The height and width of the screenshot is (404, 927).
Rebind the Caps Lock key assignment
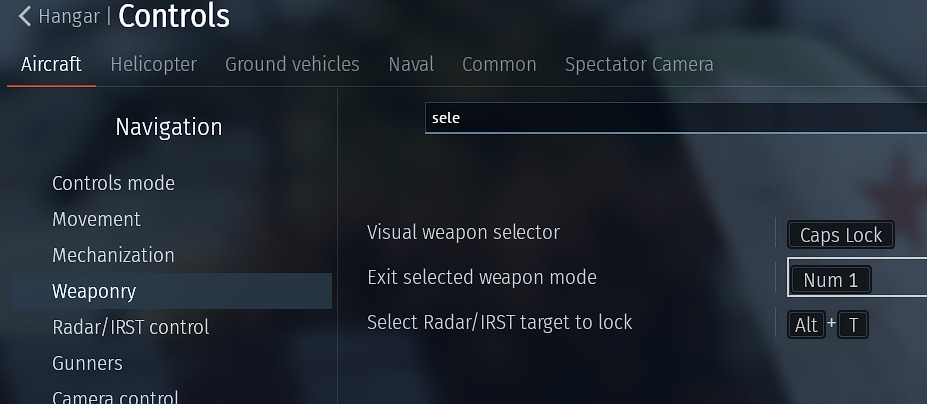[840, 235]
